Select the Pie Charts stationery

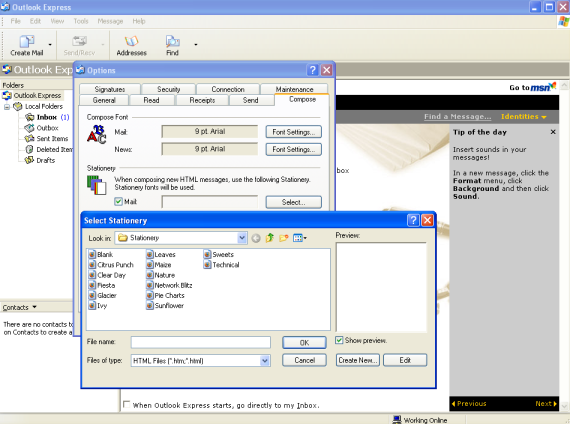[x=165, y=296]
